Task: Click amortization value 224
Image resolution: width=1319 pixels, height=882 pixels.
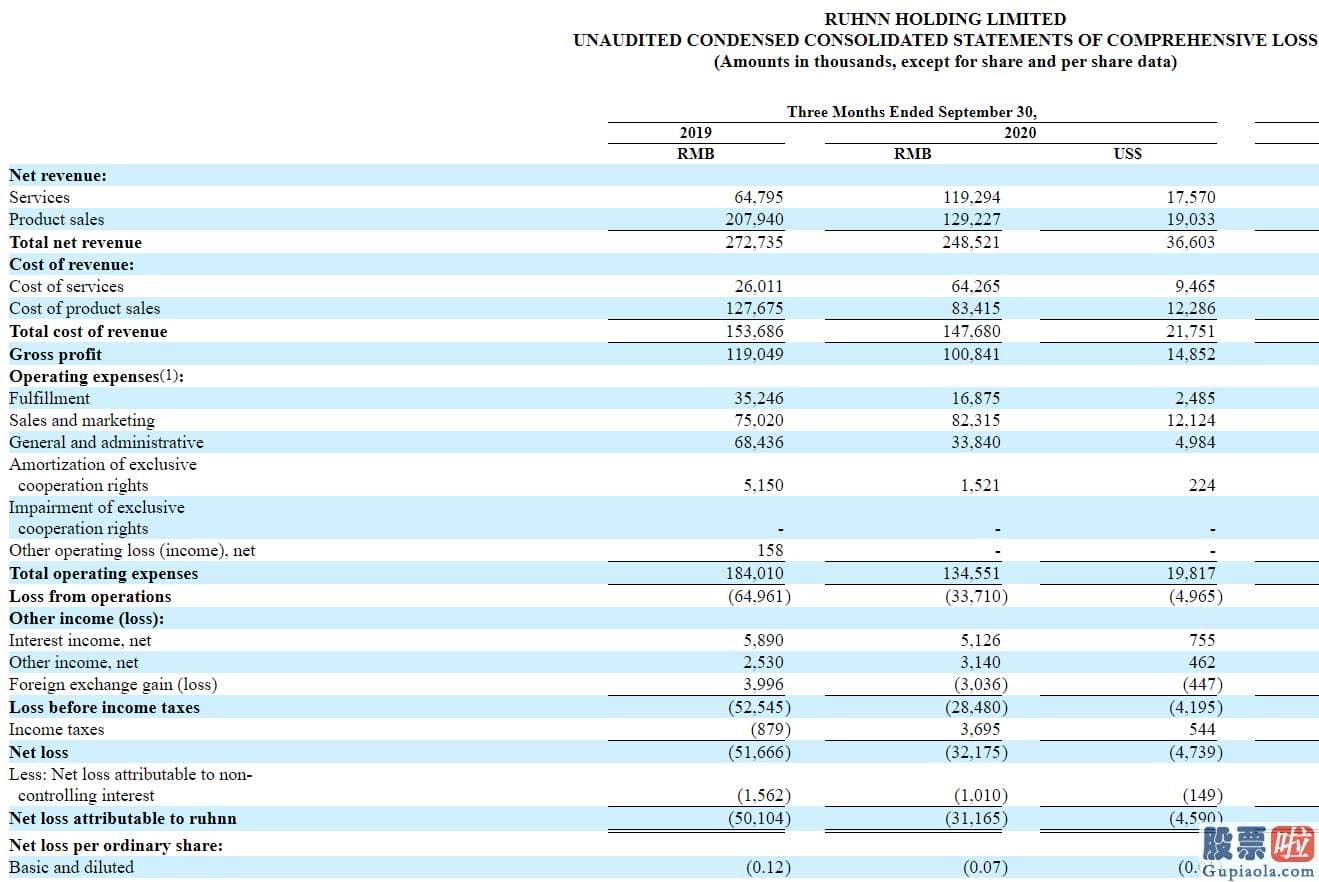Action: [x=1203, y=486]
